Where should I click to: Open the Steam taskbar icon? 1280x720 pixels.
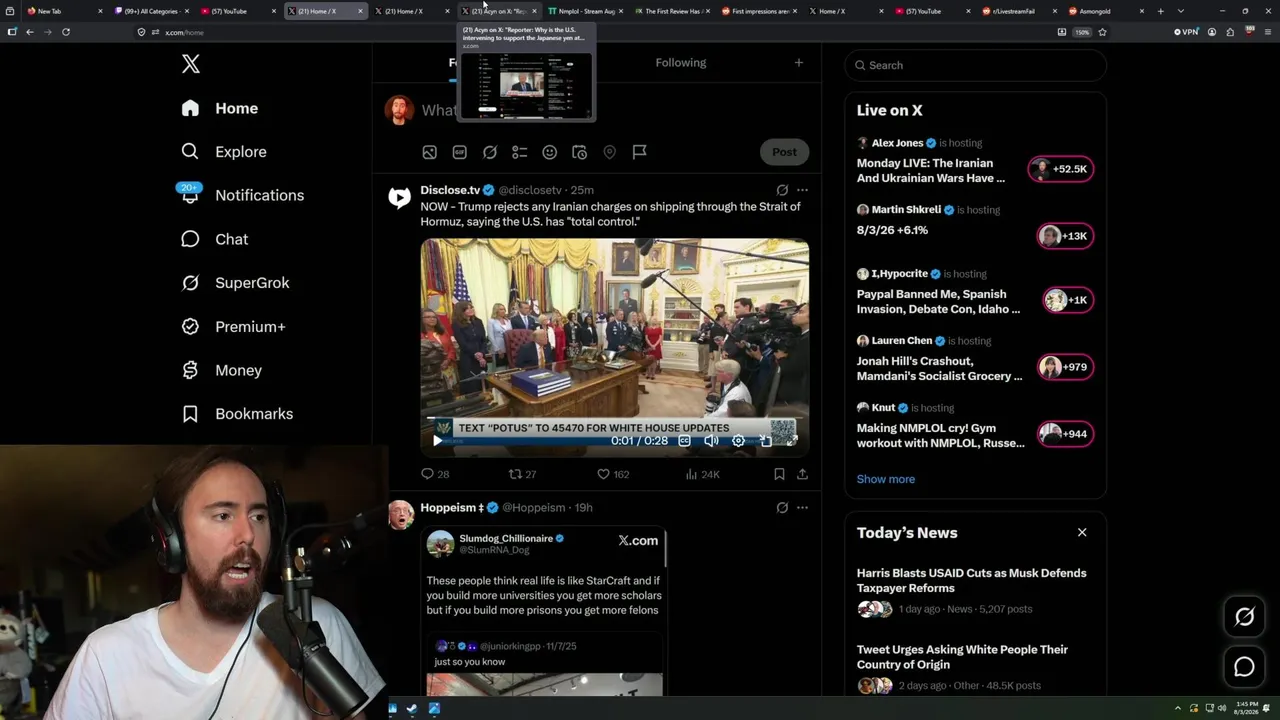click(412, 709)
